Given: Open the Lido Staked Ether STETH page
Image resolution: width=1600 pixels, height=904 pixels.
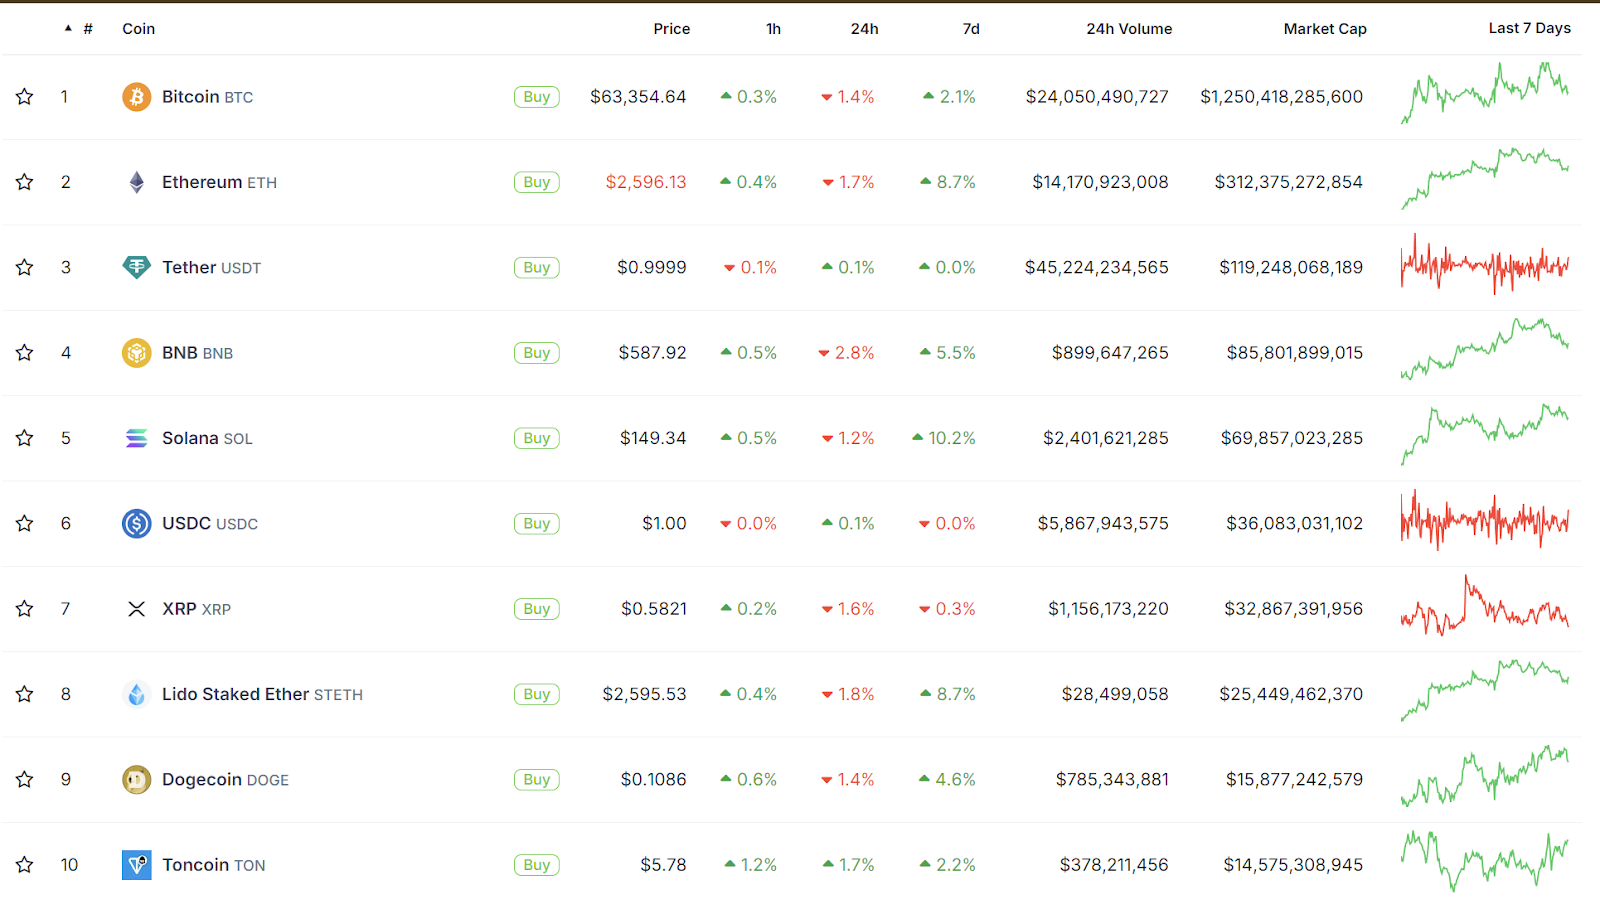Looking at the screenshot, I should [x=263, y=694].
